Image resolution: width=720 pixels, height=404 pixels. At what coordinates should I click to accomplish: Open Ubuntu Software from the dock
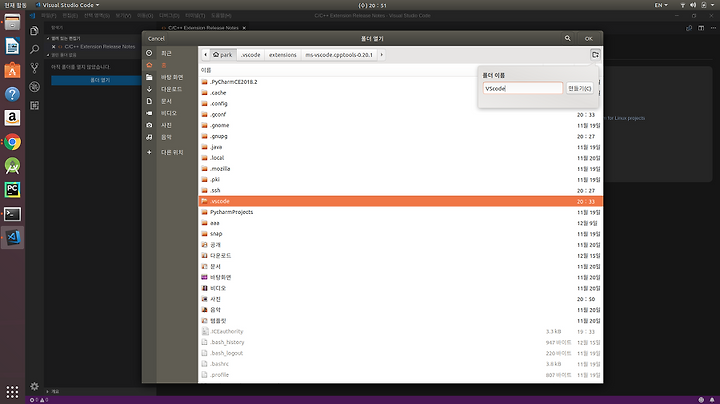(x=12, y=70)
